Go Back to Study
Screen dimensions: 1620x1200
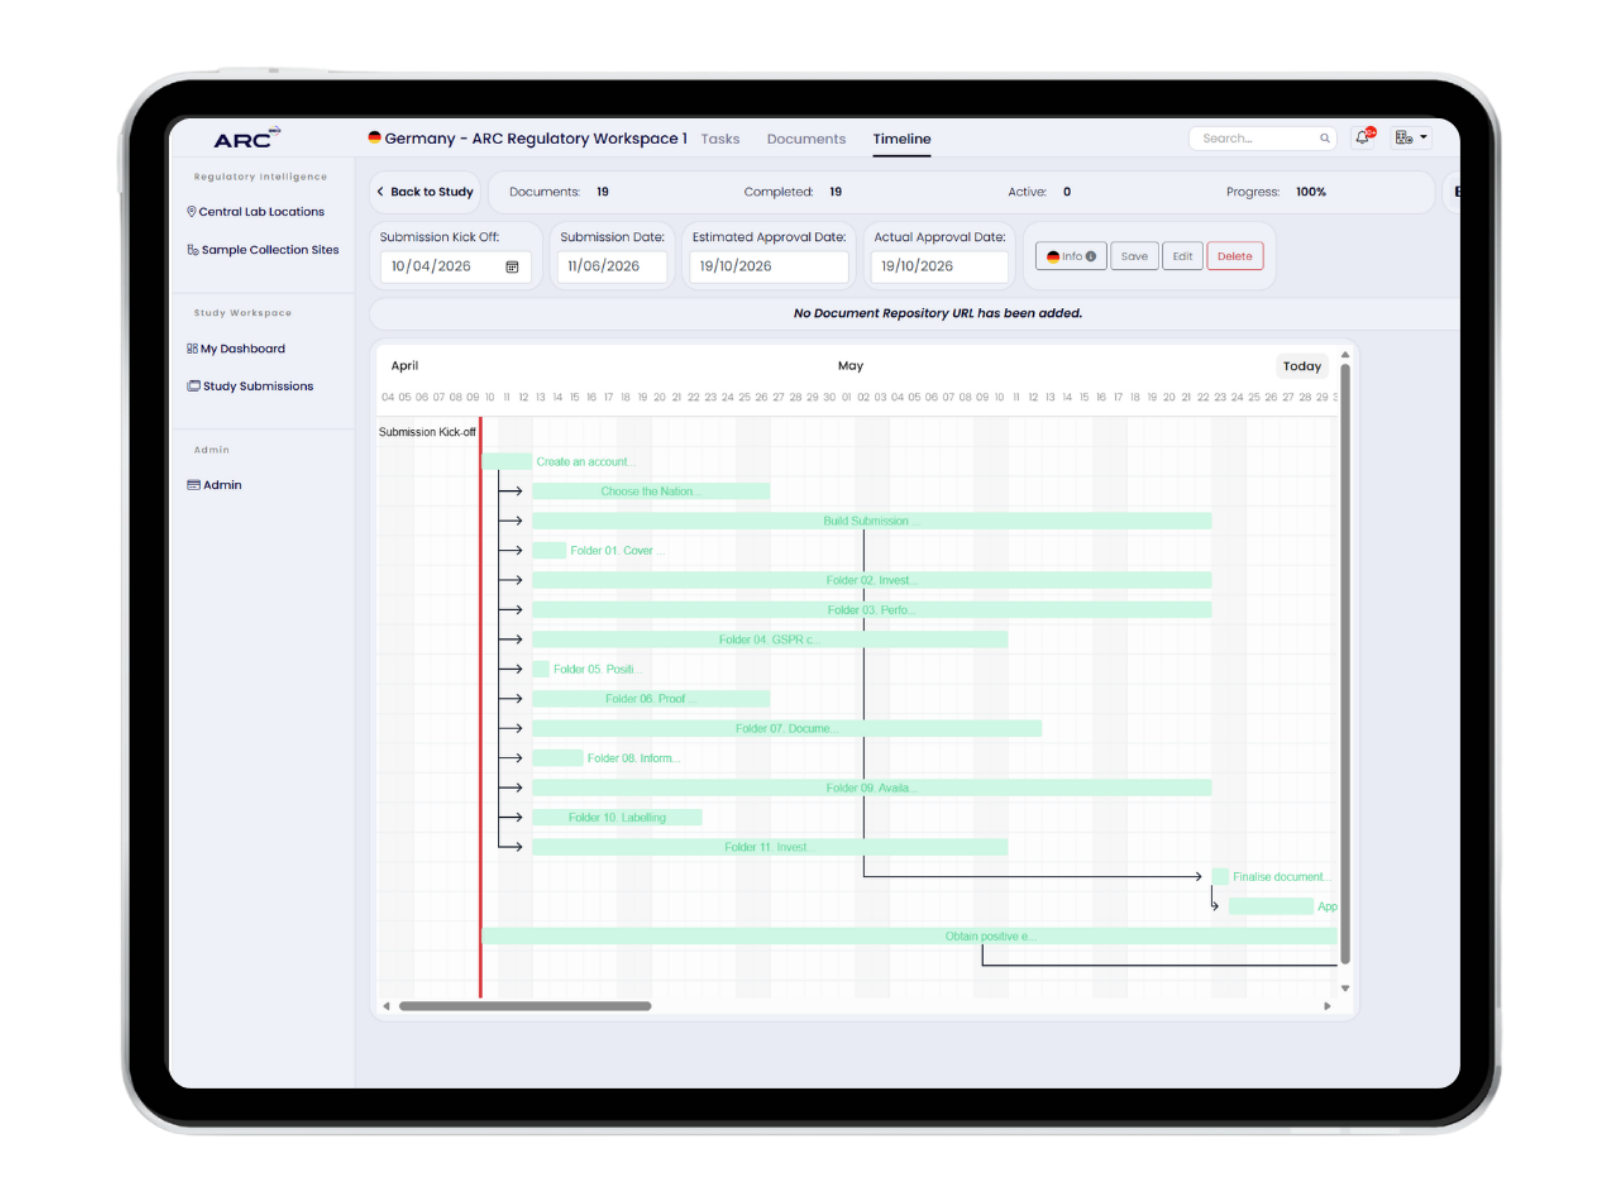pos(425,192)
